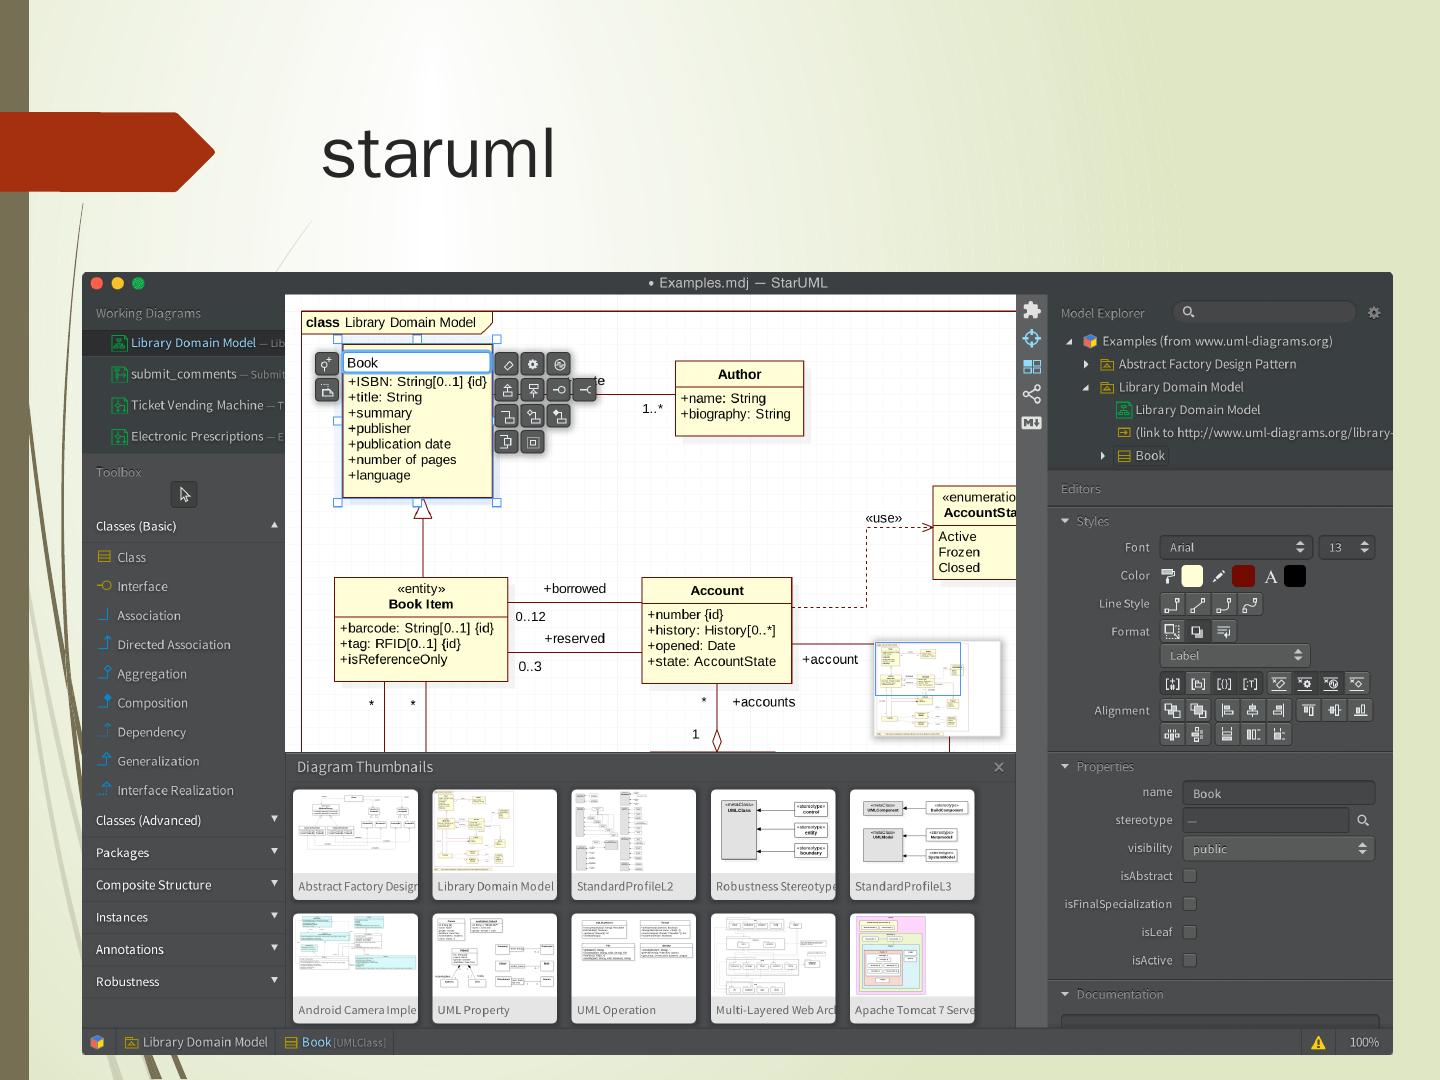Select Ticket Vending Machine working diagram
Screen dimensions: 1440x1080
[185, 405]
